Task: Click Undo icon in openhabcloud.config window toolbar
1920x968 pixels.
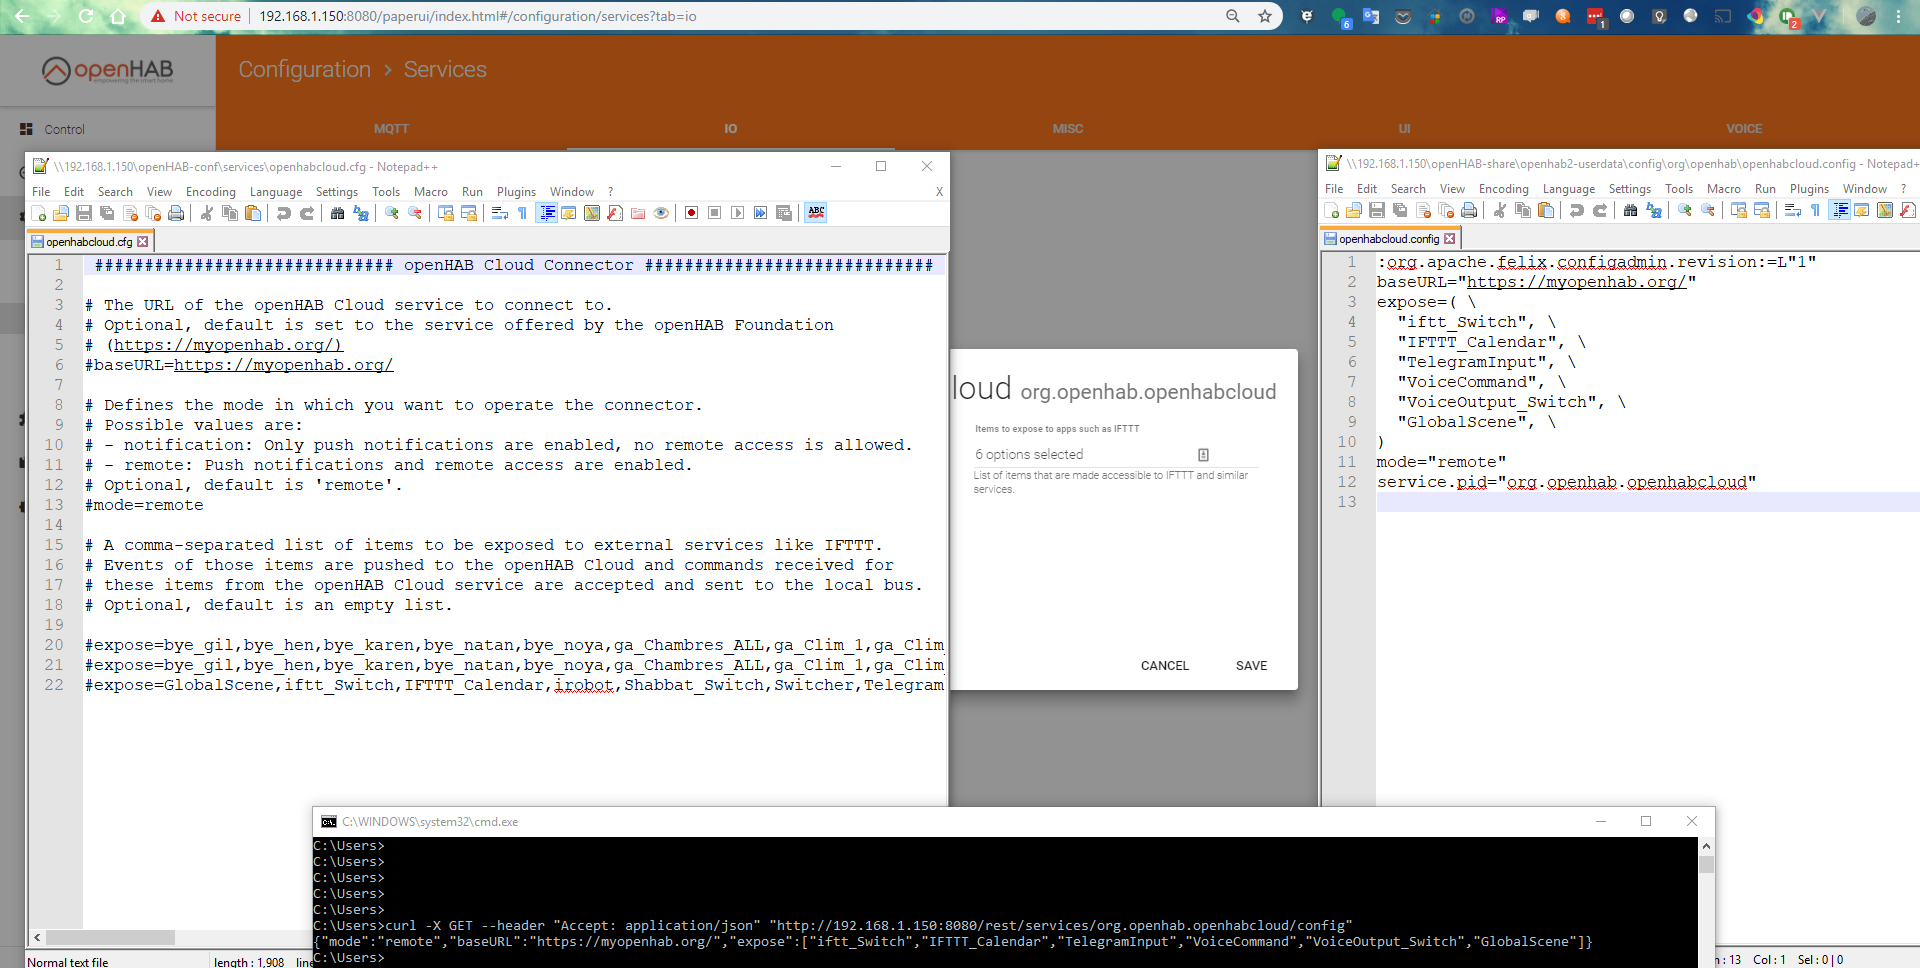Action: [x=1577, y=210]
